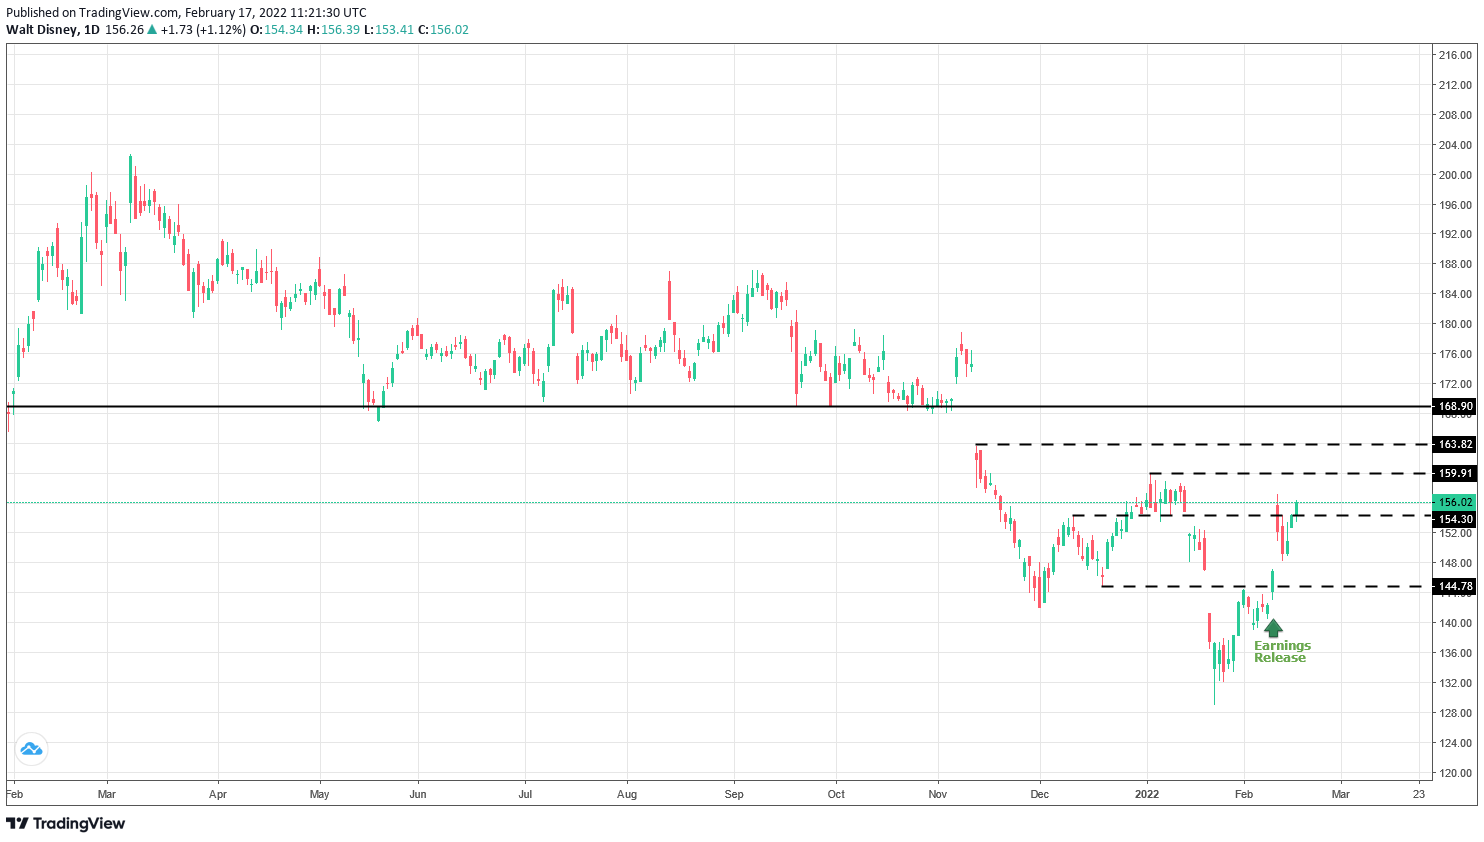Image resolution: width=1484 pixels, height=842 pixels.
Task: Click the 163.82 price level label
Action: pyautogui.click(x=1455, y=444)
